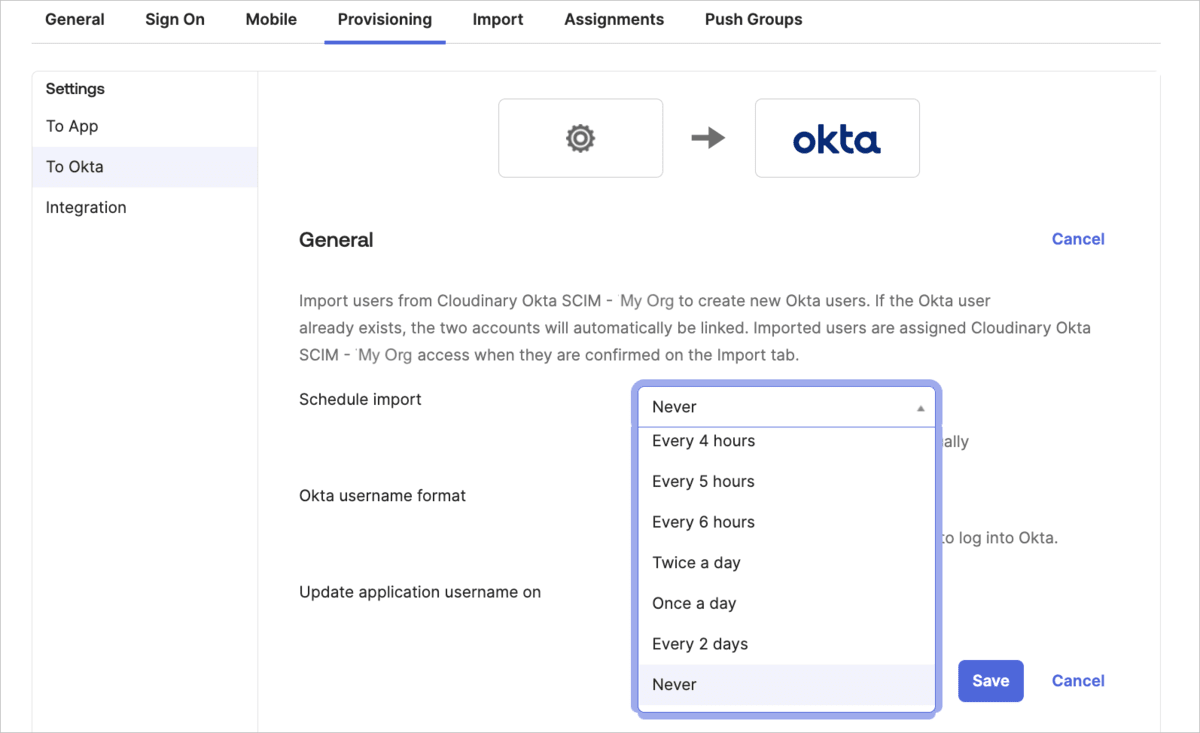1200x733 pixels.
Task: Click the Schedule import label
Action: [x=360, y=399]
